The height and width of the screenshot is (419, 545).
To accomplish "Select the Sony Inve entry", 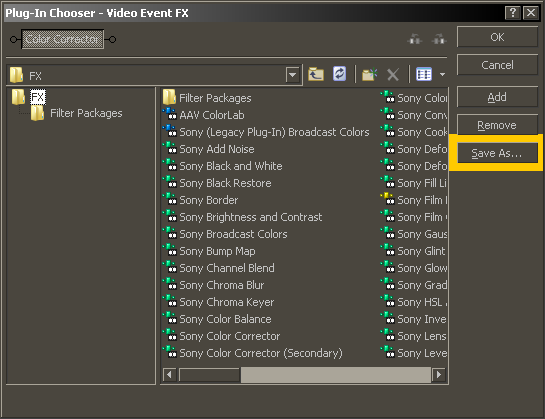I will 413,320.
